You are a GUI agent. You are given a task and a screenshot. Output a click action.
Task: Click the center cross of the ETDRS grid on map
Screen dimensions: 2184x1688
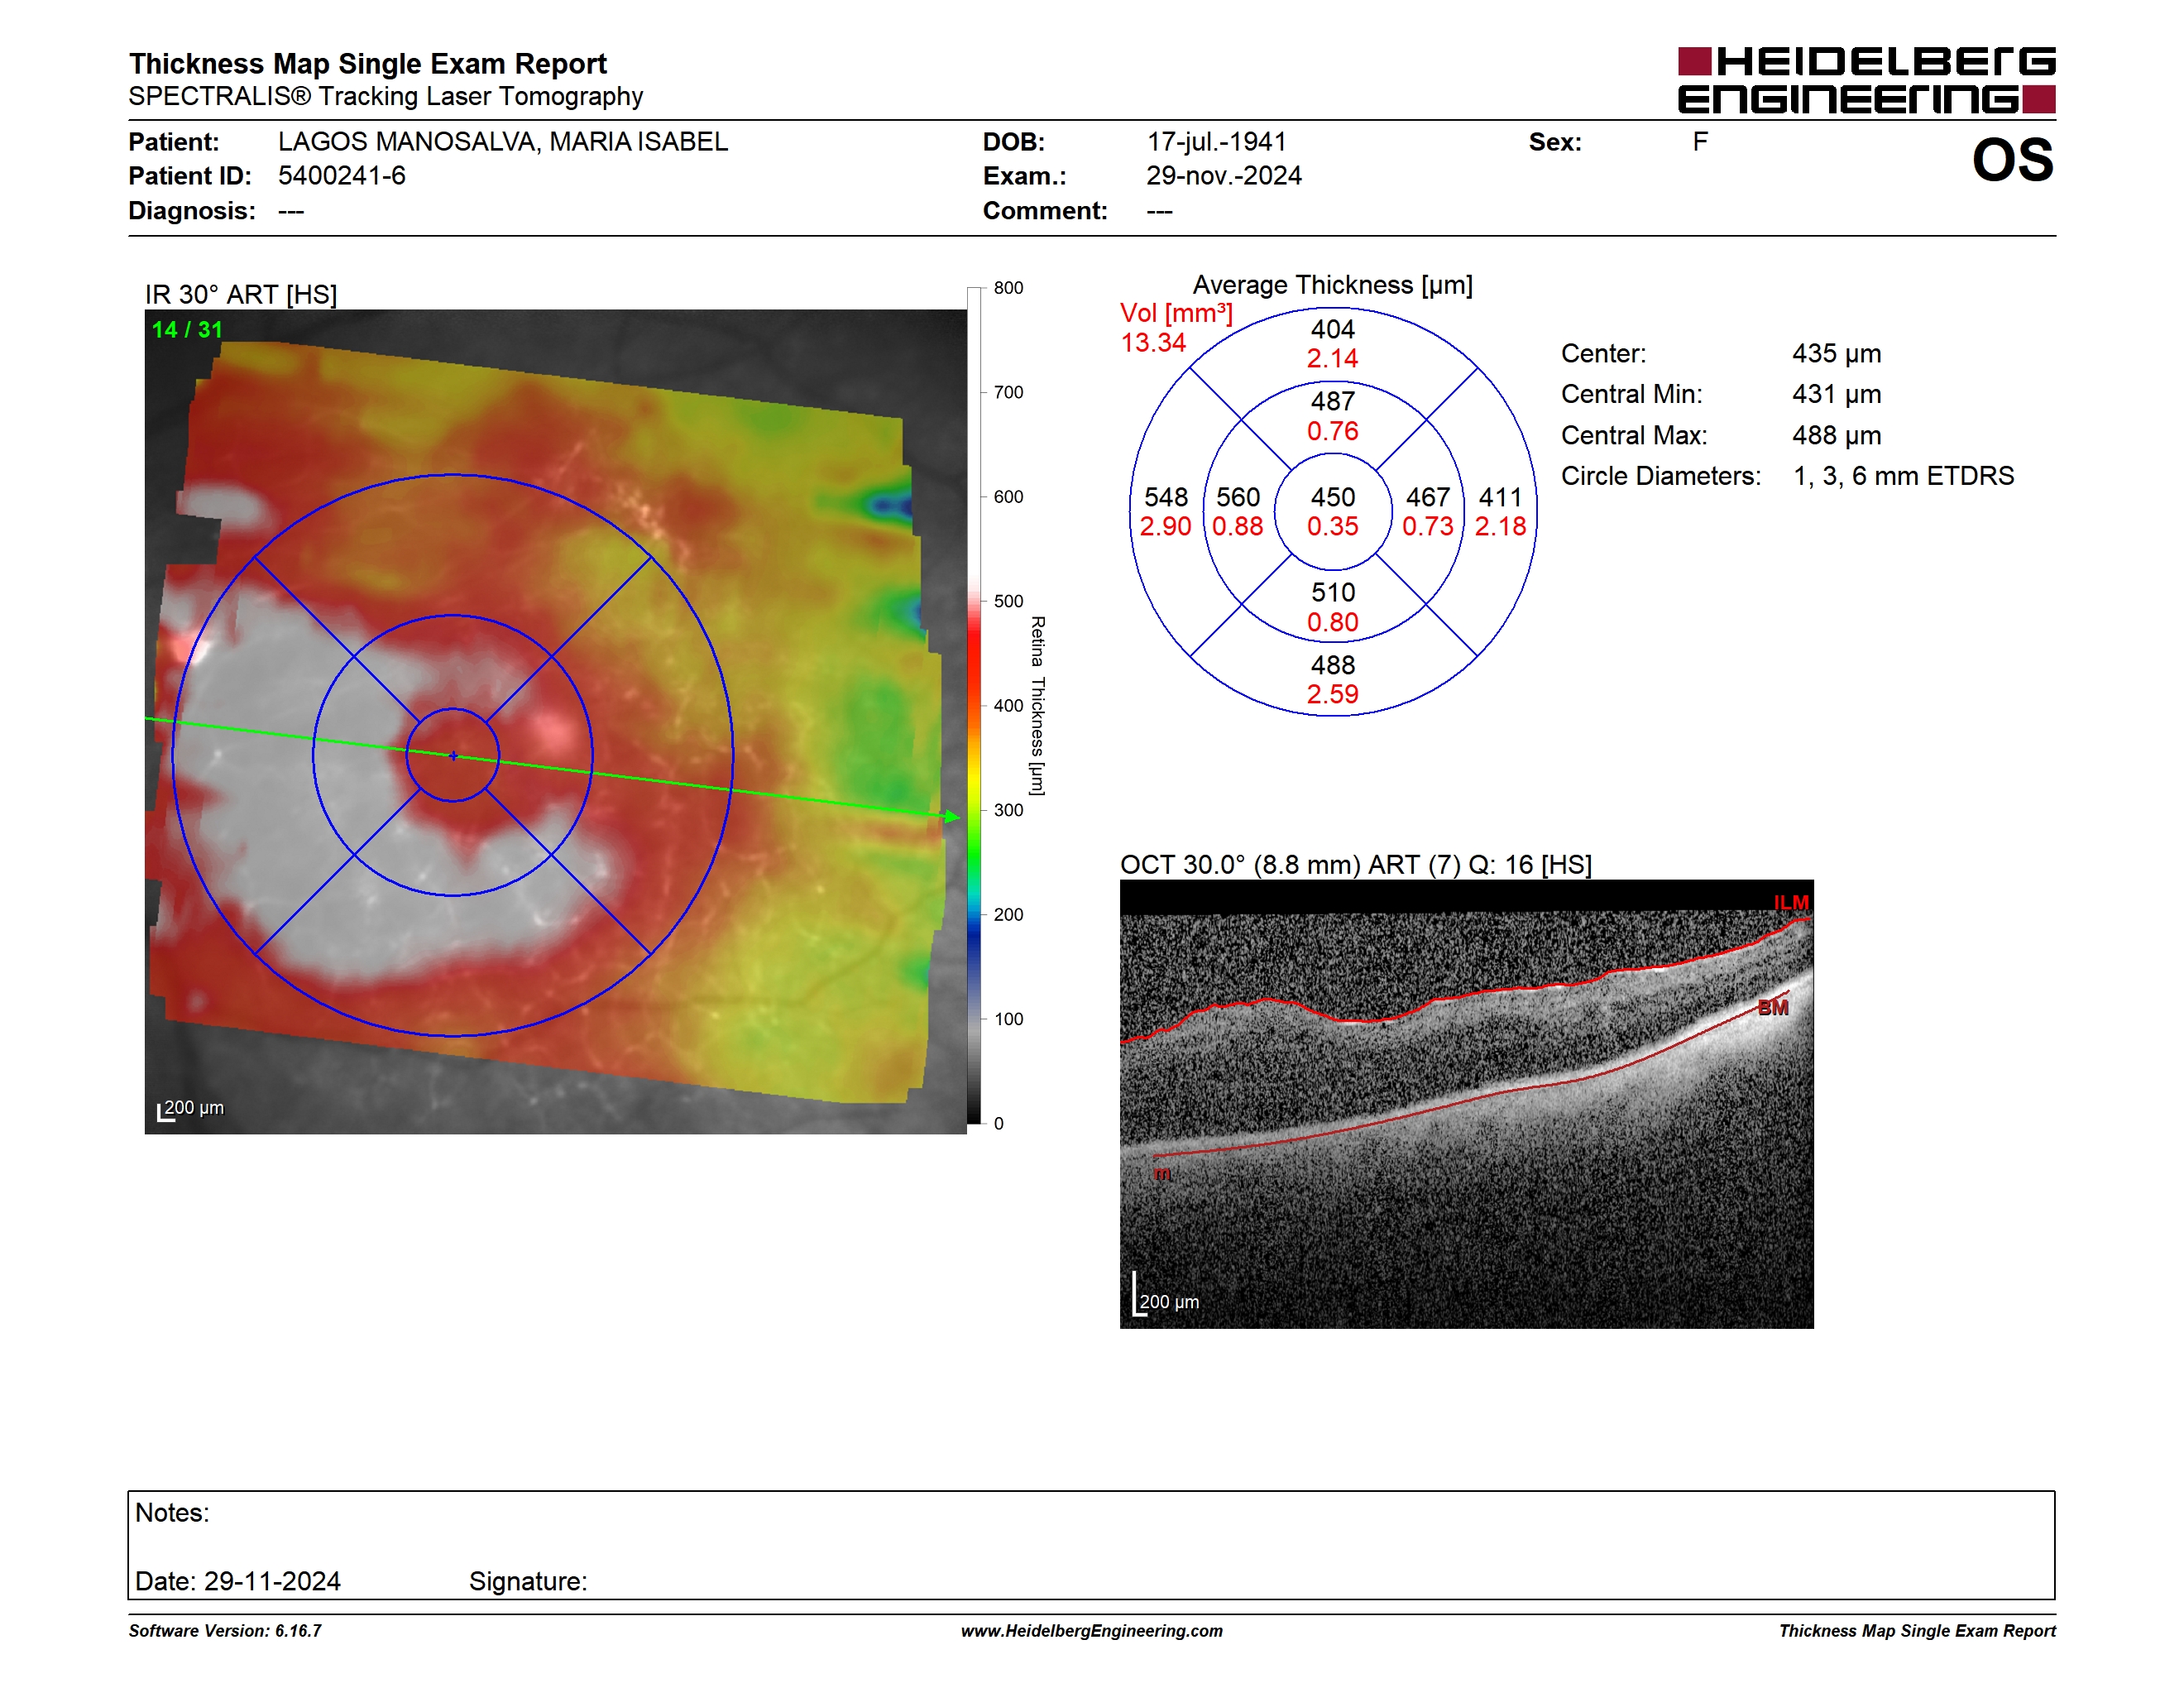point(453,756)
